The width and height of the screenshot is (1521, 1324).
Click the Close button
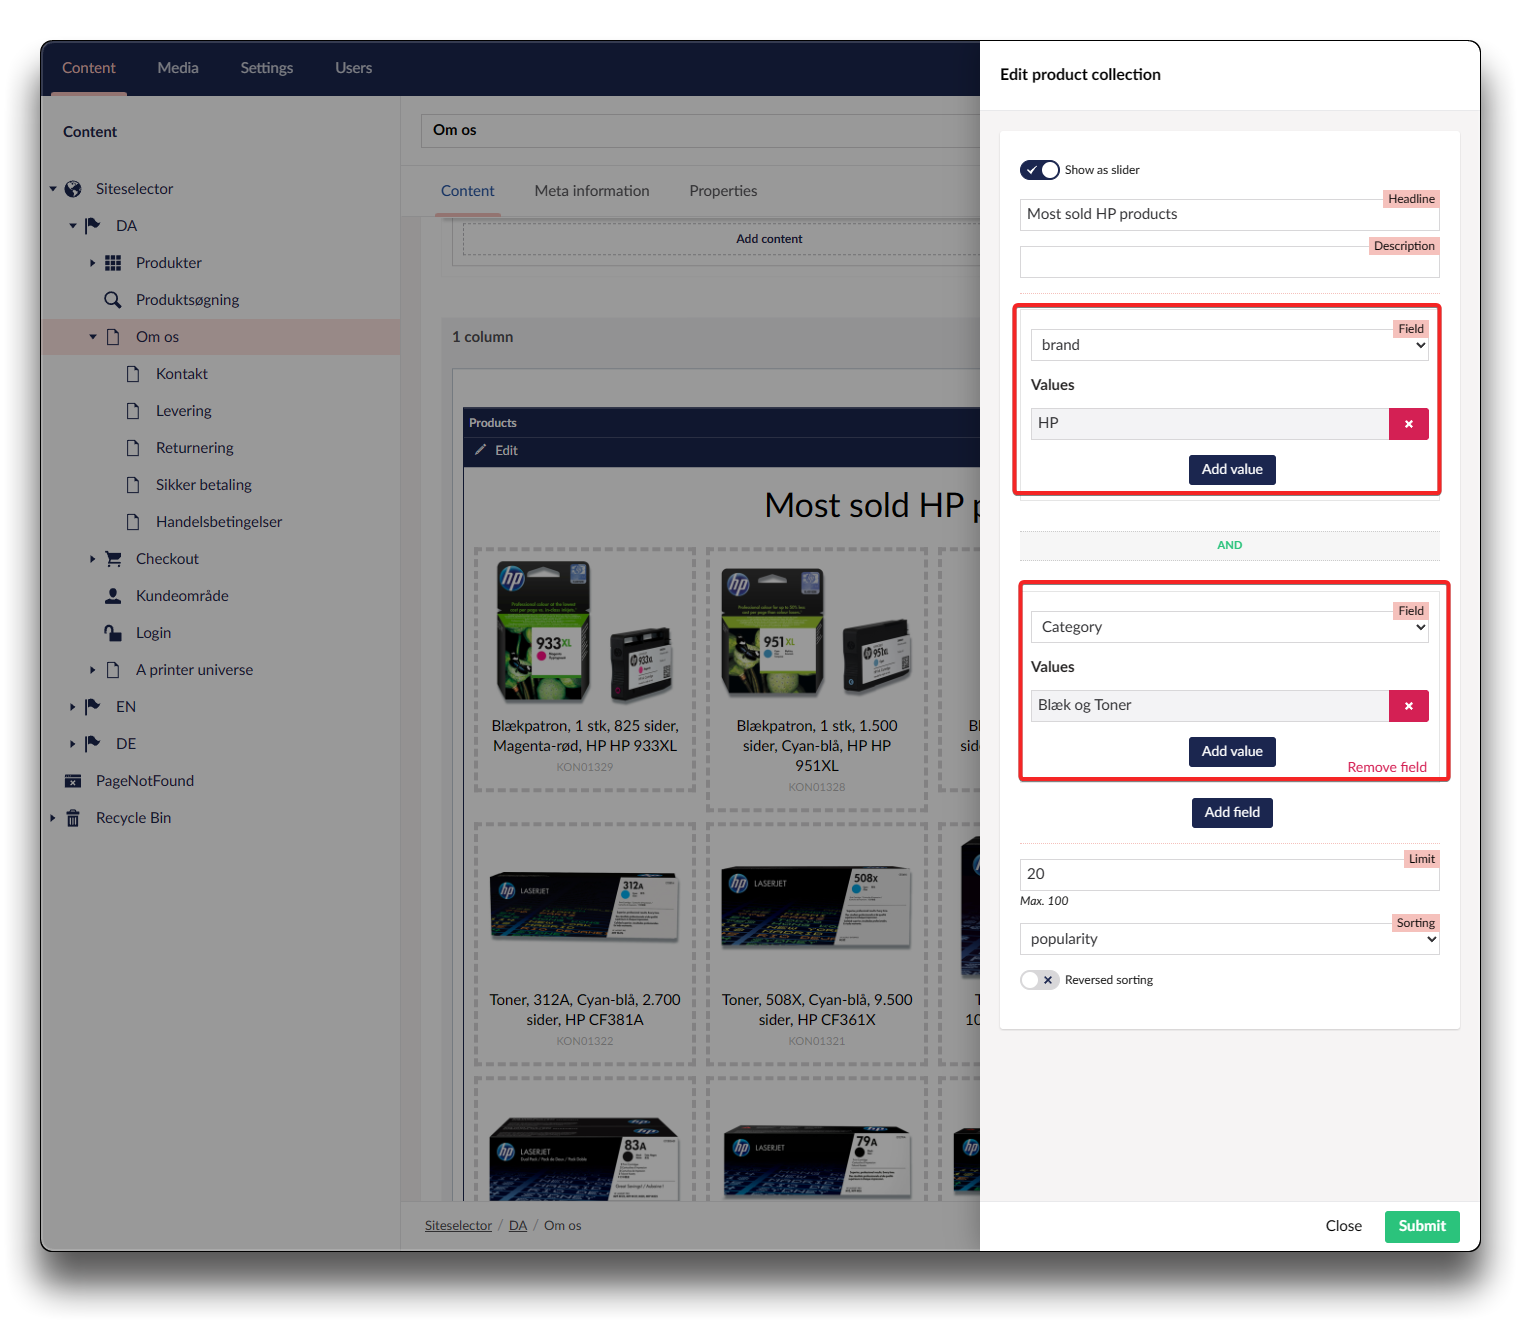(1344, 1227)
